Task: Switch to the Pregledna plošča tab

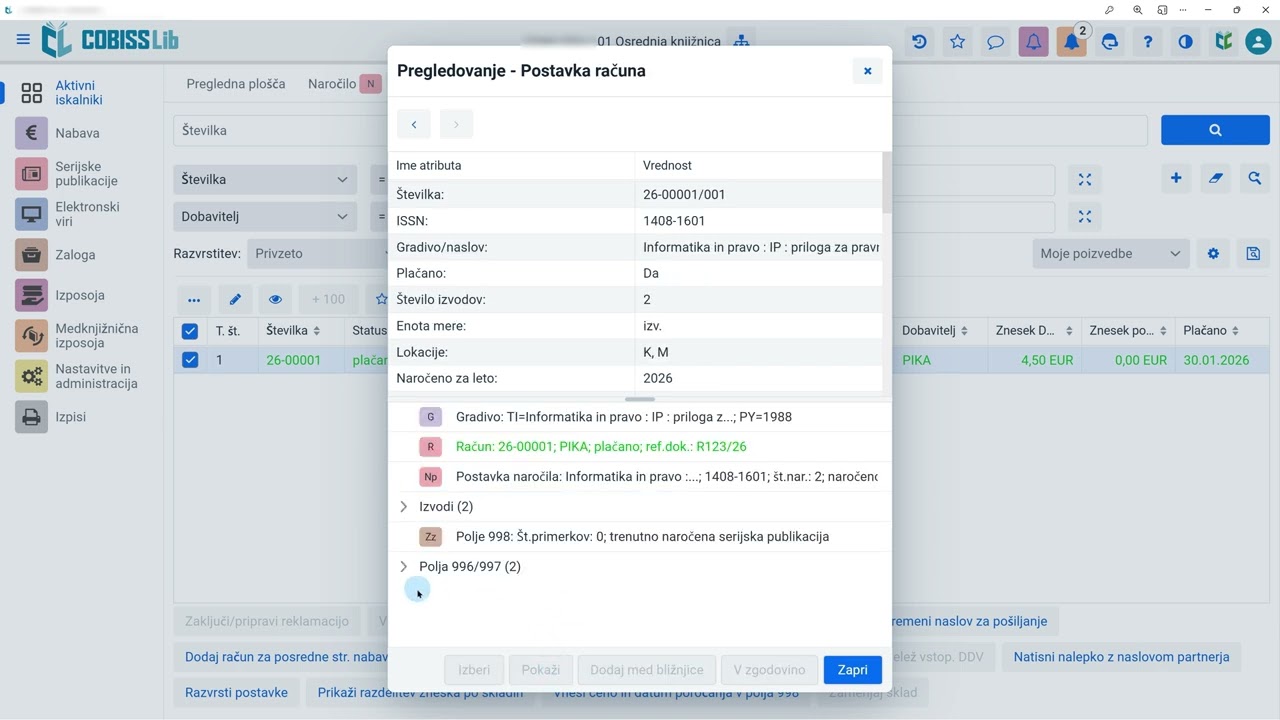Action: [236, 84]
